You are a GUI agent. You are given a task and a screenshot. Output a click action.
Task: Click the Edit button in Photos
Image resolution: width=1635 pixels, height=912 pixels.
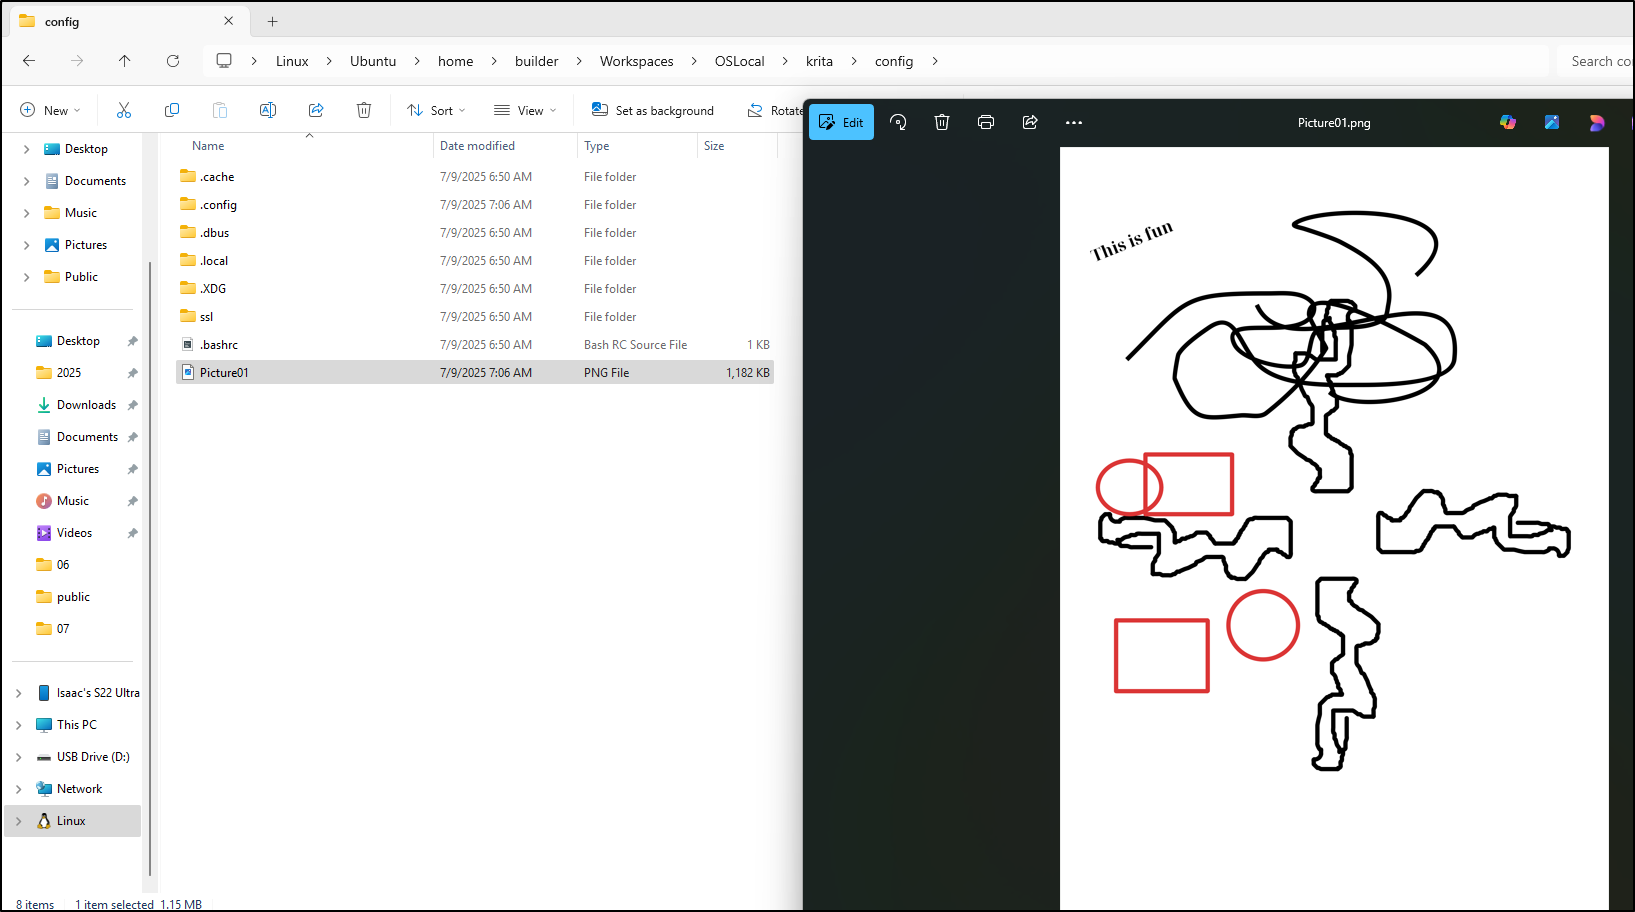click(841, 122)
